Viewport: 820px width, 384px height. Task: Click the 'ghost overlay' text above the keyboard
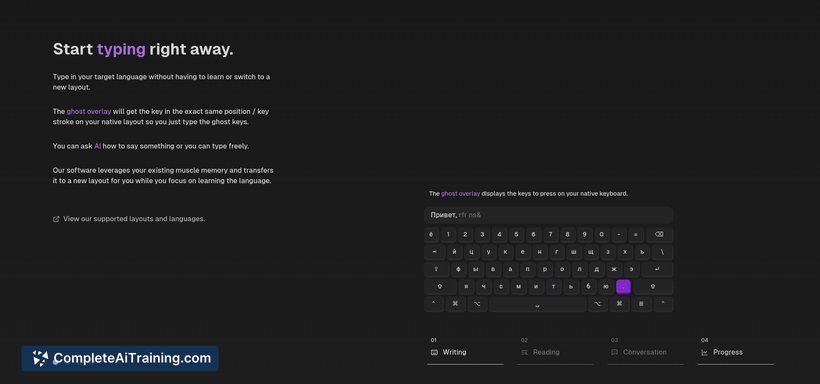click(460, 194)
